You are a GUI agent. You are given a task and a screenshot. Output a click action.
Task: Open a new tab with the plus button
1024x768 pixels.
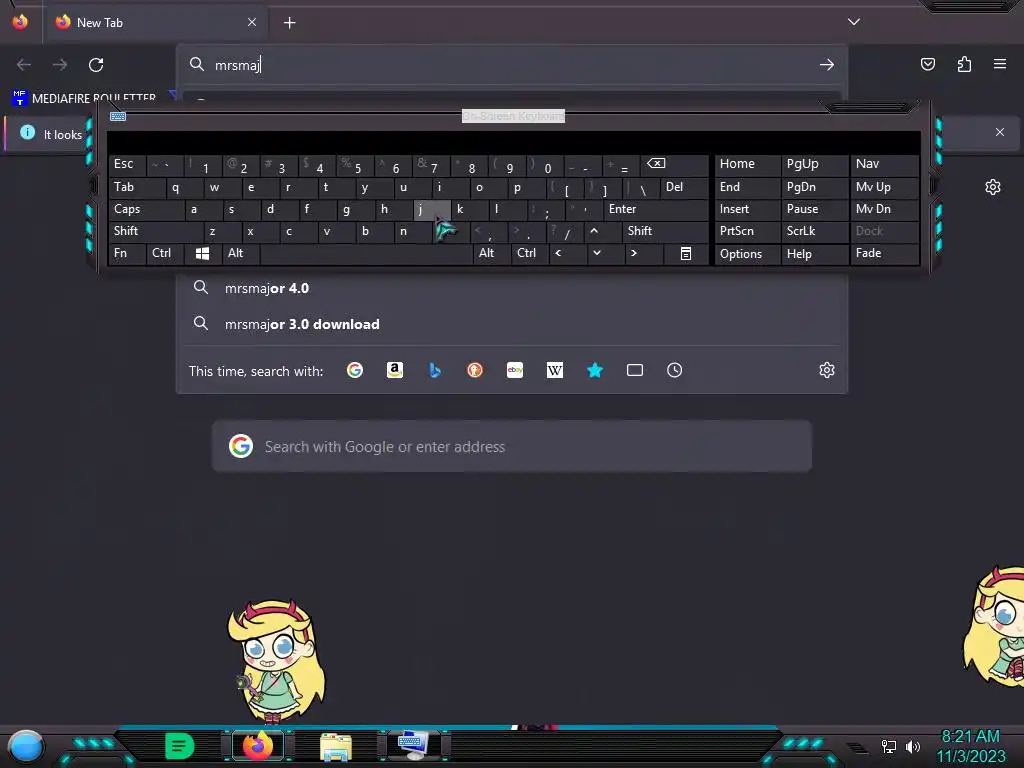point(289,23)
